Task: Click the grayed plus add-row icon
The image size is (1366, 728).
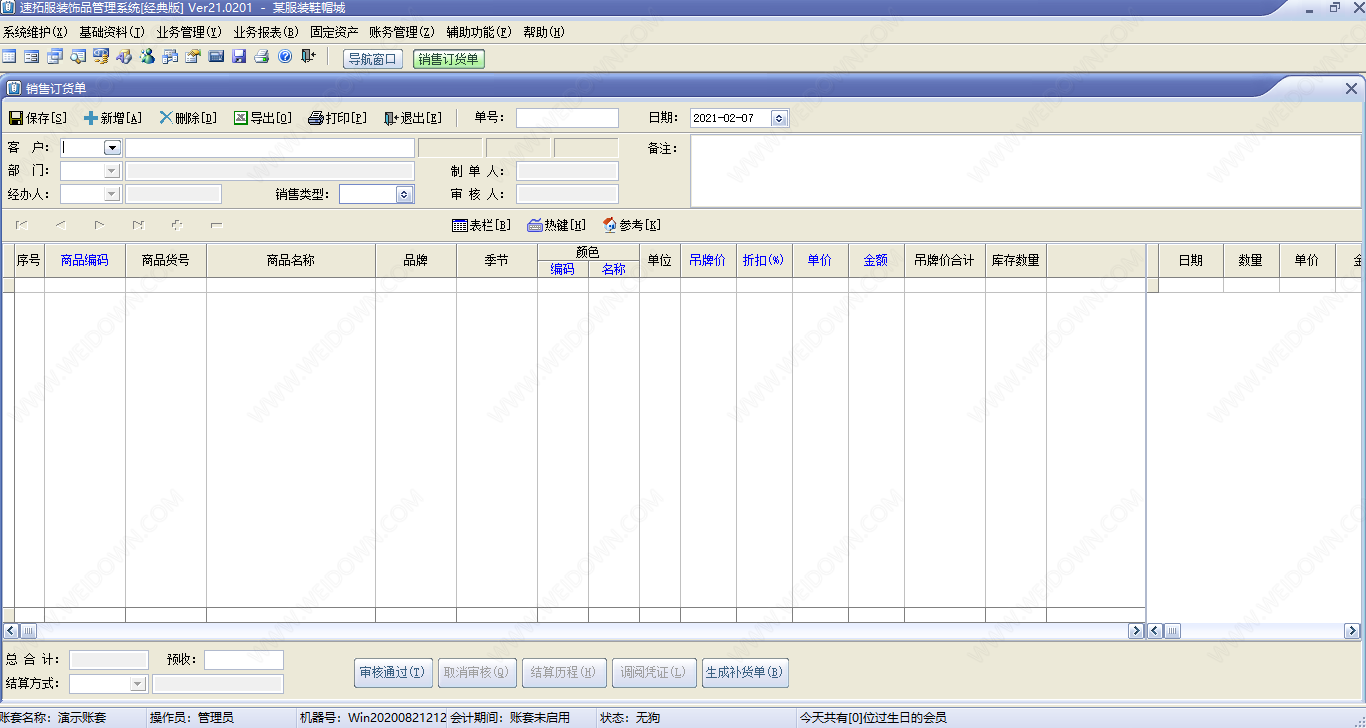Action: (x=177, y=225)
